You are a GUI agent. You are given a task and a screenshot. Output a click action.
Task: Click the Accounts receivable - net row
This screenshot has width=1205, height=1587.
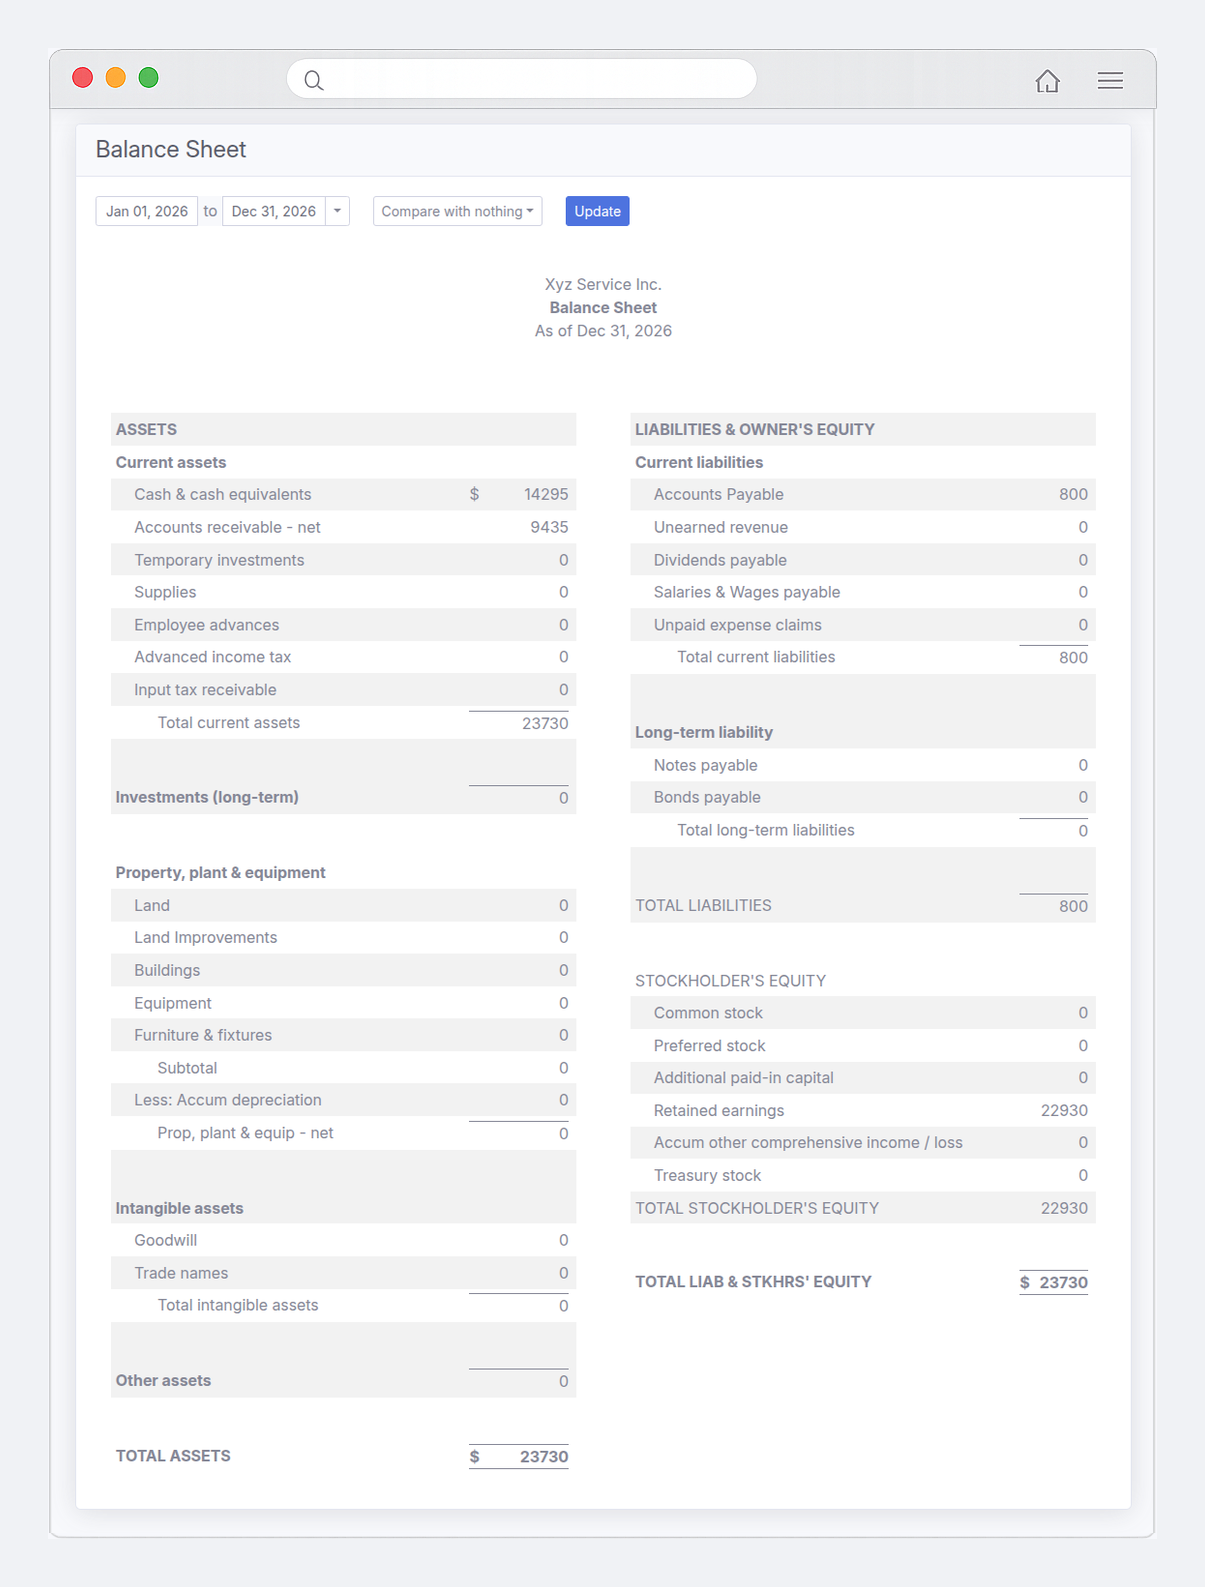(x=343, y=527)
